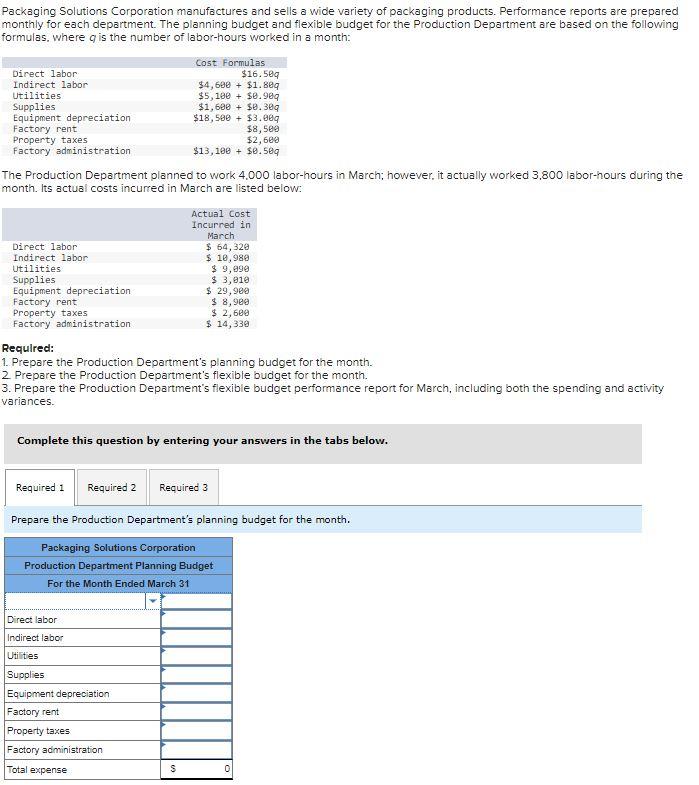Image resolution: width=699 pixels, height=785 pixels.
Task: Click the Indirect labor amount field
Action: pos(196,637)
